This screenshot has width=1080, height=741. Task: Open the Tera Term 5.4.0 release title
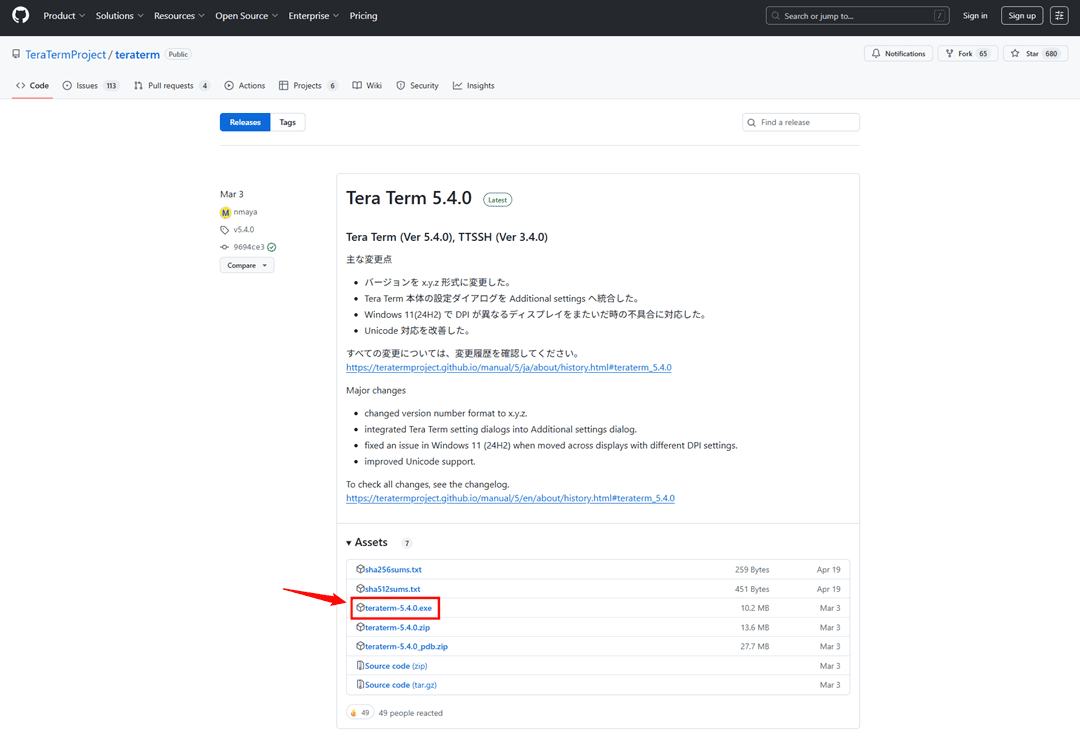(408, 198)
